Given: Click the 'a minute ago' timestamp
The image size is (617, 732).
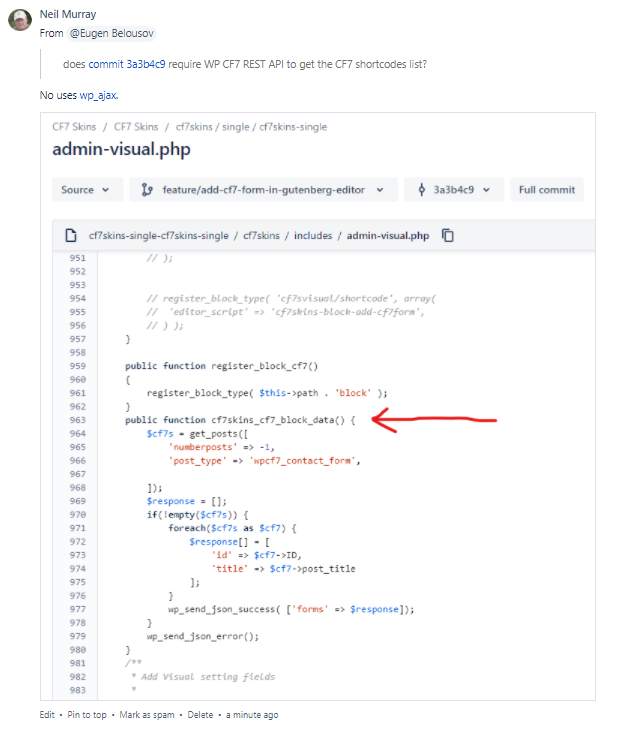Looking at the screenshot, I should pyautogui.click(x=252, y=715).
